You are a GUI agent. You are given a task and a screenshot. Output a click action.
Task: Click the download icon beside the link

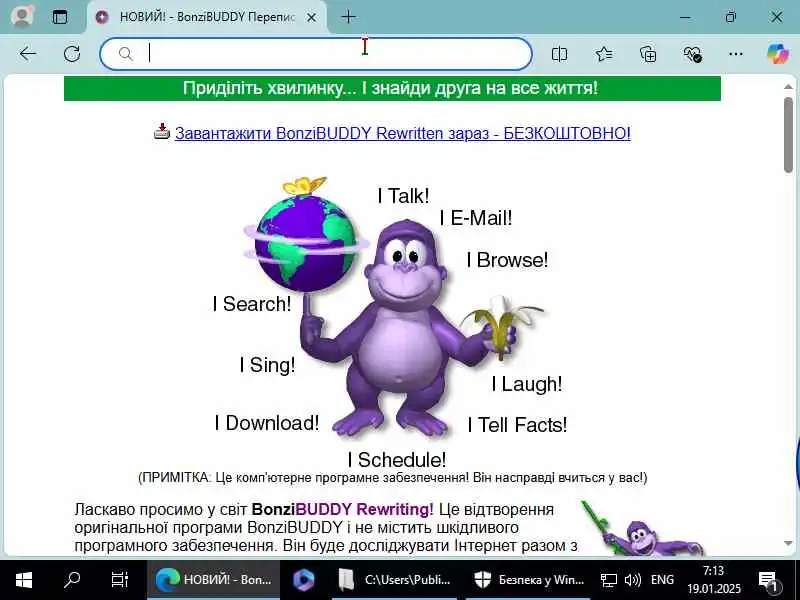pyautogui.click(x=162, y=131)
